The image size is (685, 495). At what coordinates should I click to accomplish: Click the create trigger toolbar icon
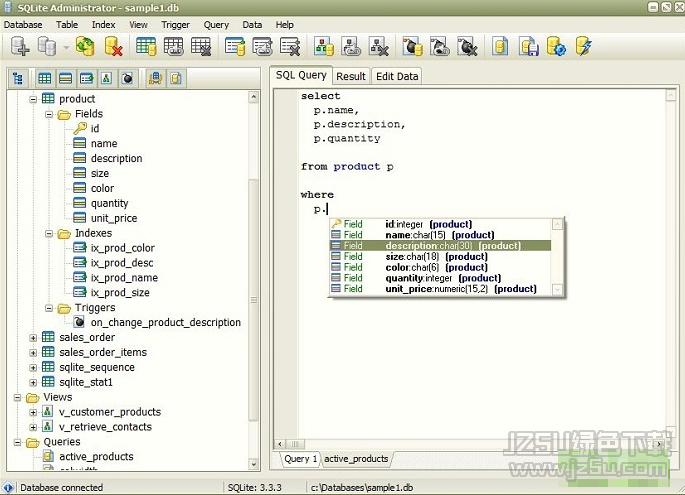412,46
